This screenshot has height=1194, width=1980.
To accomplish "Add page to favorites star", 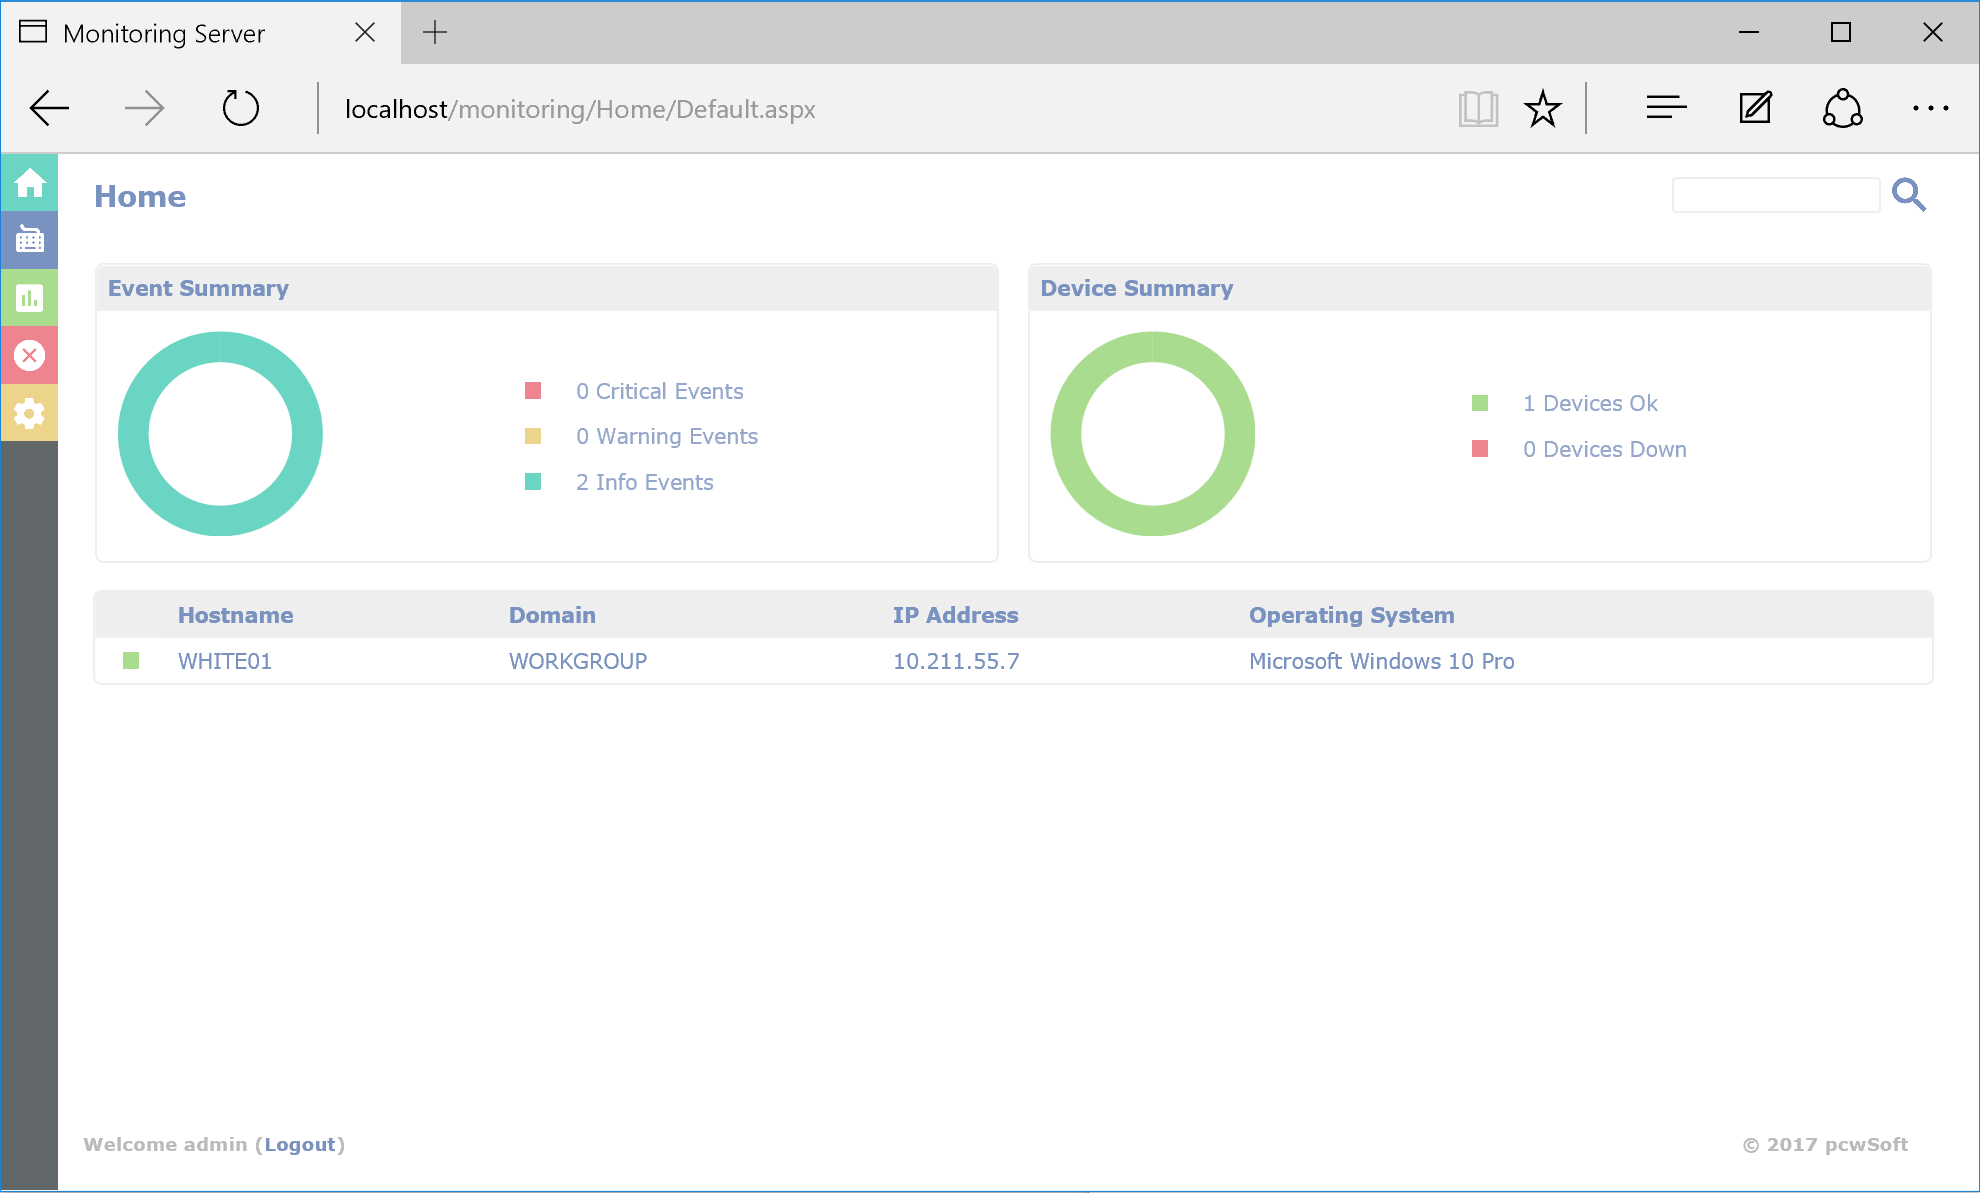I will pyautogui.click(x=1542, y=108).
